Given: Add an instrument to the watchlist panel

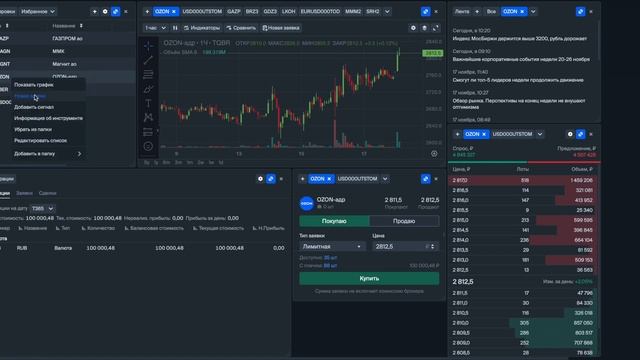Looking at the screenshot, I should (x=94, y=11).
